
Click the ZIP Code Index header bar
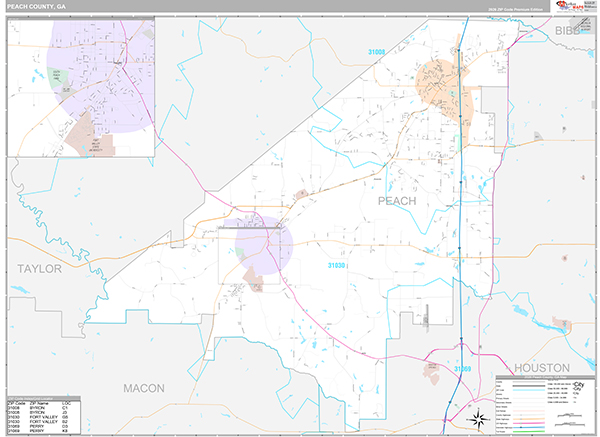point(44,398)
